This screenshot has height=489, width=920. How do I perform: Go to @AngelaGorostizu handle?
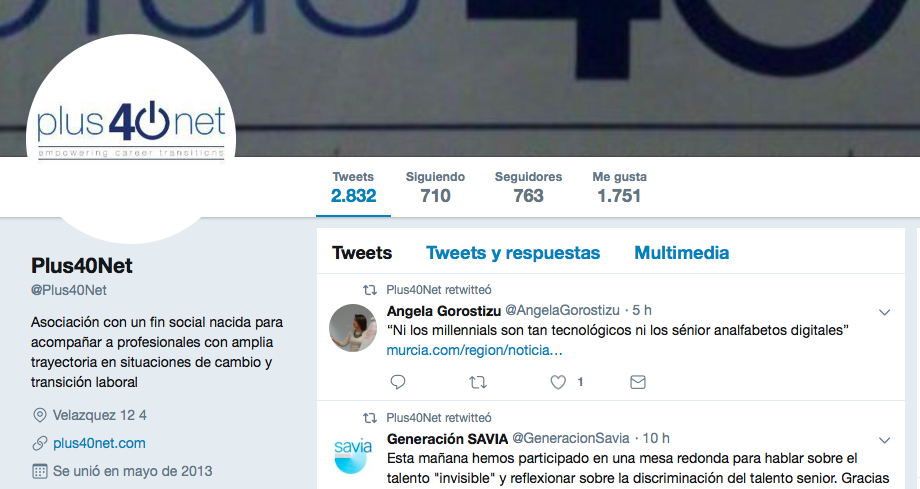[x=562, y=311]
